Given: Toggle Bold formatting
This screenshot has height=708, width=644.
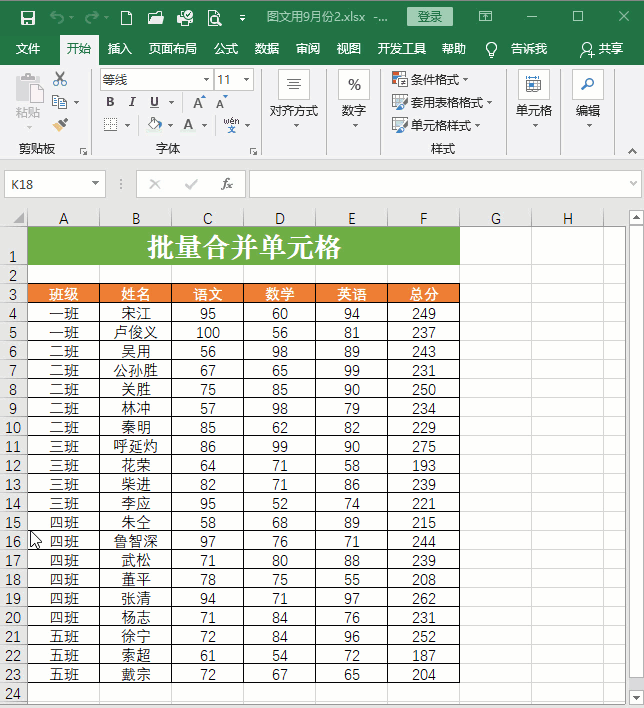Looking at the screenshot, I should (110, 102).
